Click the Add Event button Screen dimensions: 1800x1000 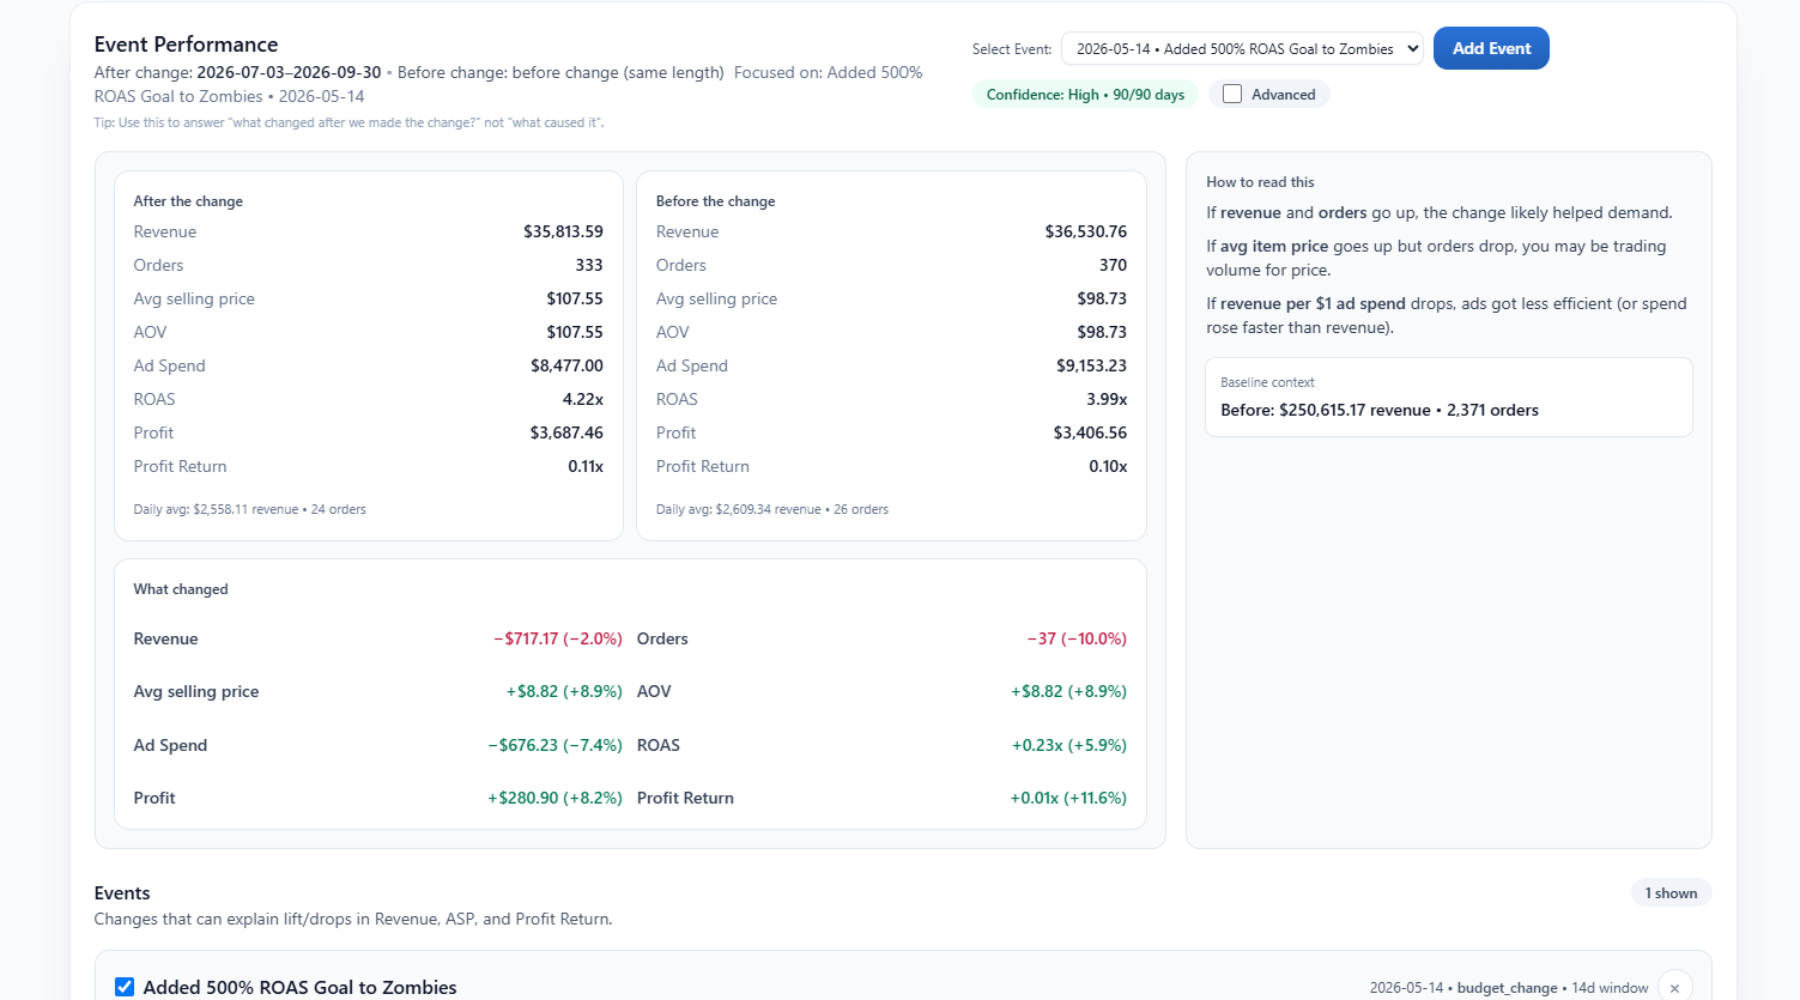point(1491,48)
